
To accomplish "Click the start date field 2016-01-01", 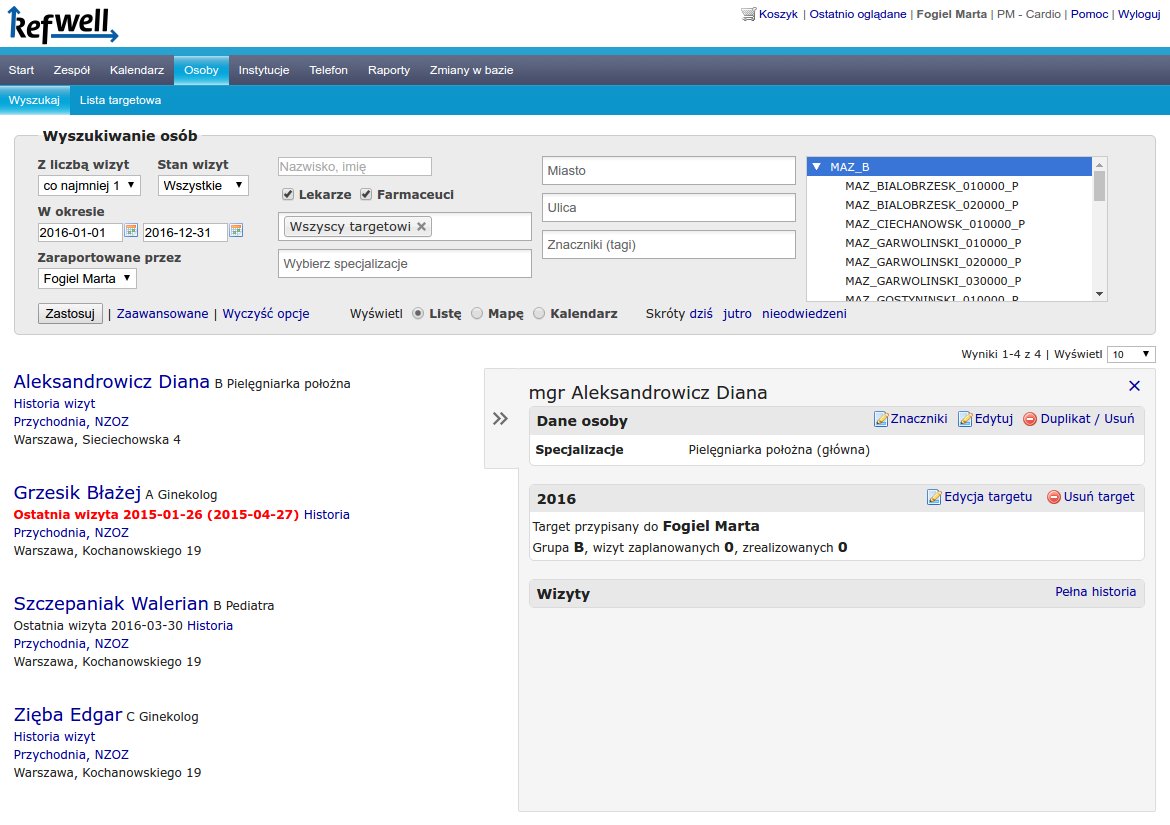I will (x=80, y=233).
